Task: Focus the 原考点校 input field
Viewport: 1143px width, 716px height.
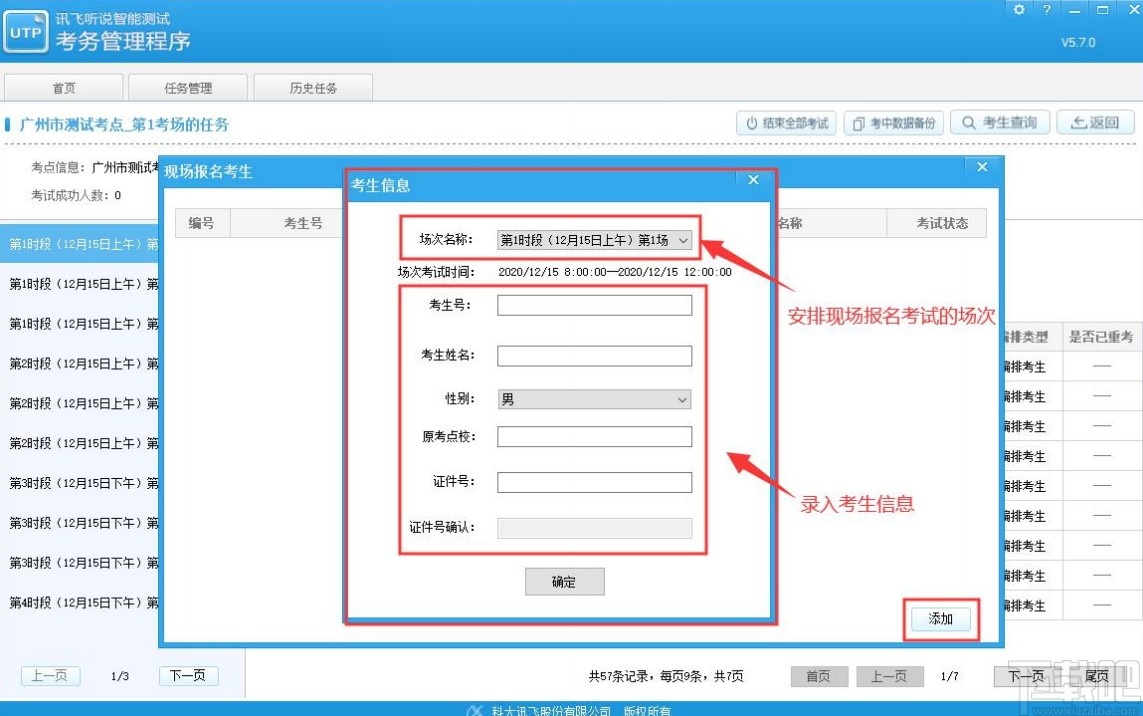Action: [594, 436]
